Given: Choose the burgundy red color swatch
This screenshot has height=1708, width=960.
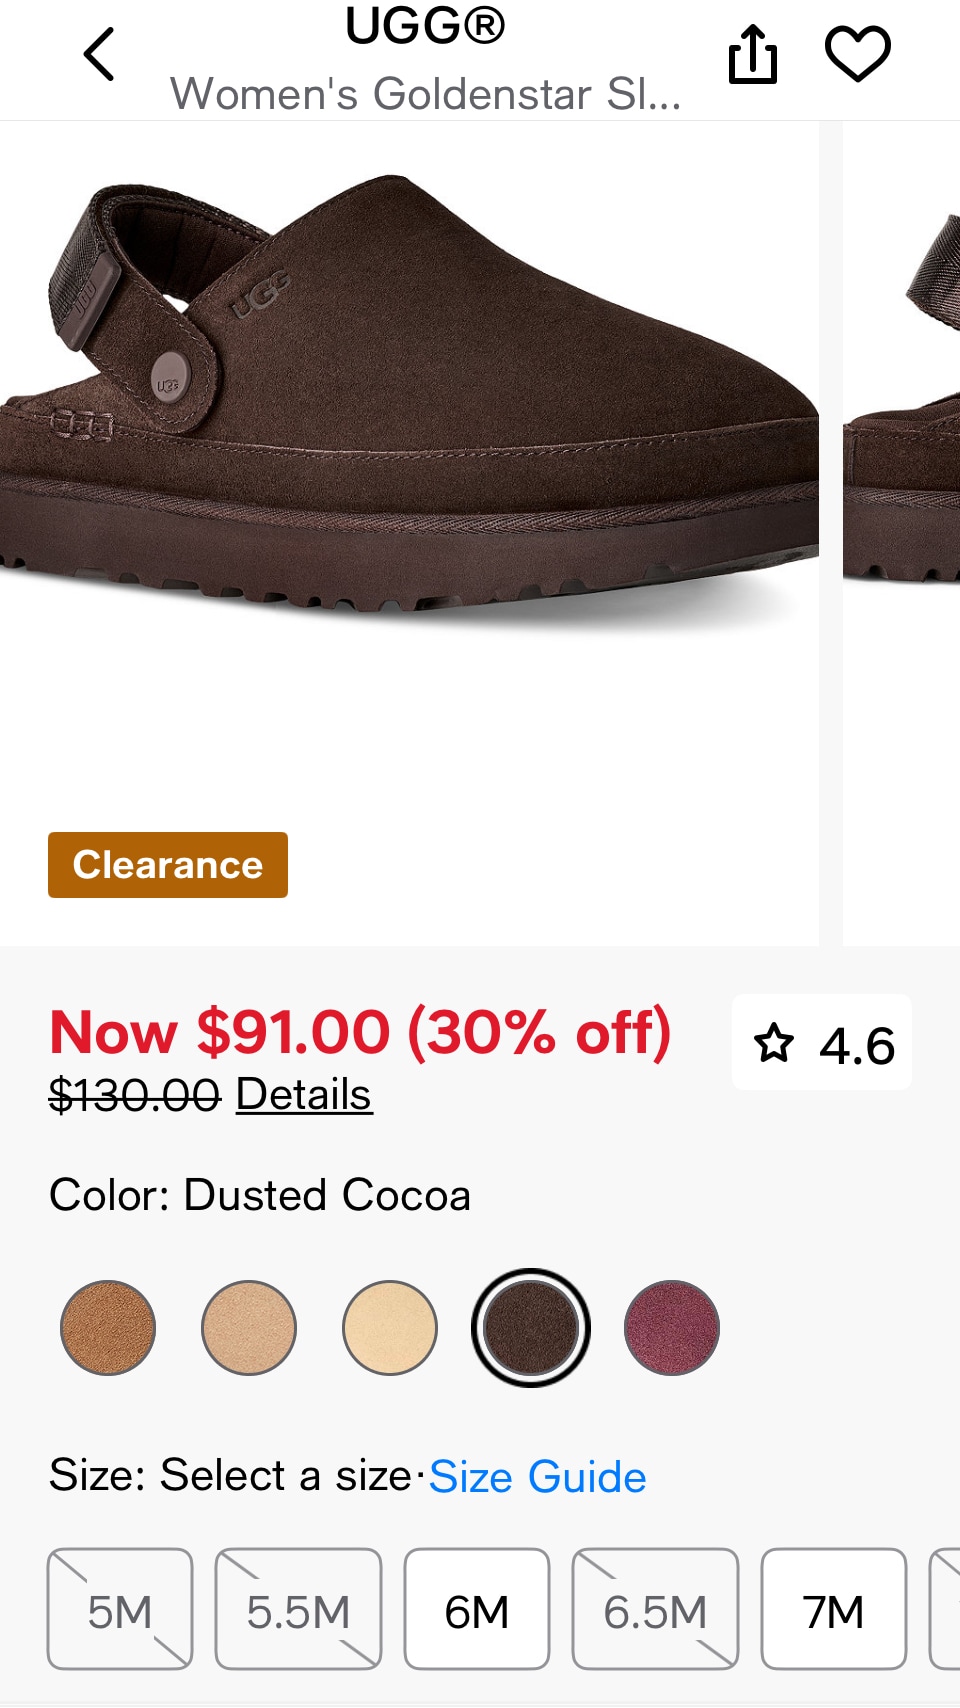Looking at the screenshot, I should click(672, 1328).
